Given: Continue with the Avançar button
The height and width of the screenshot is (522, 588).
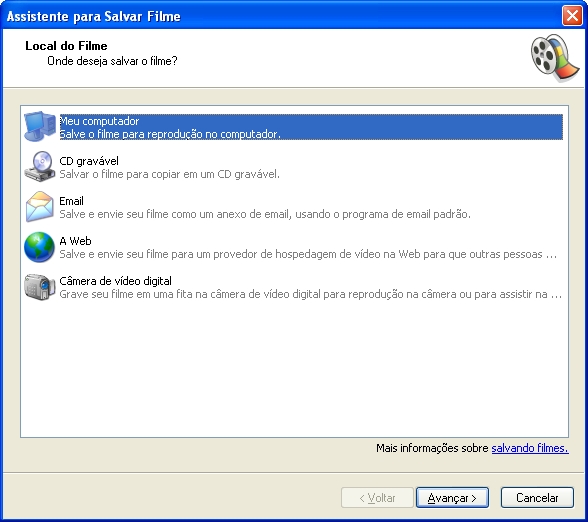Looking at the screenshot, I should coord(452,498).
